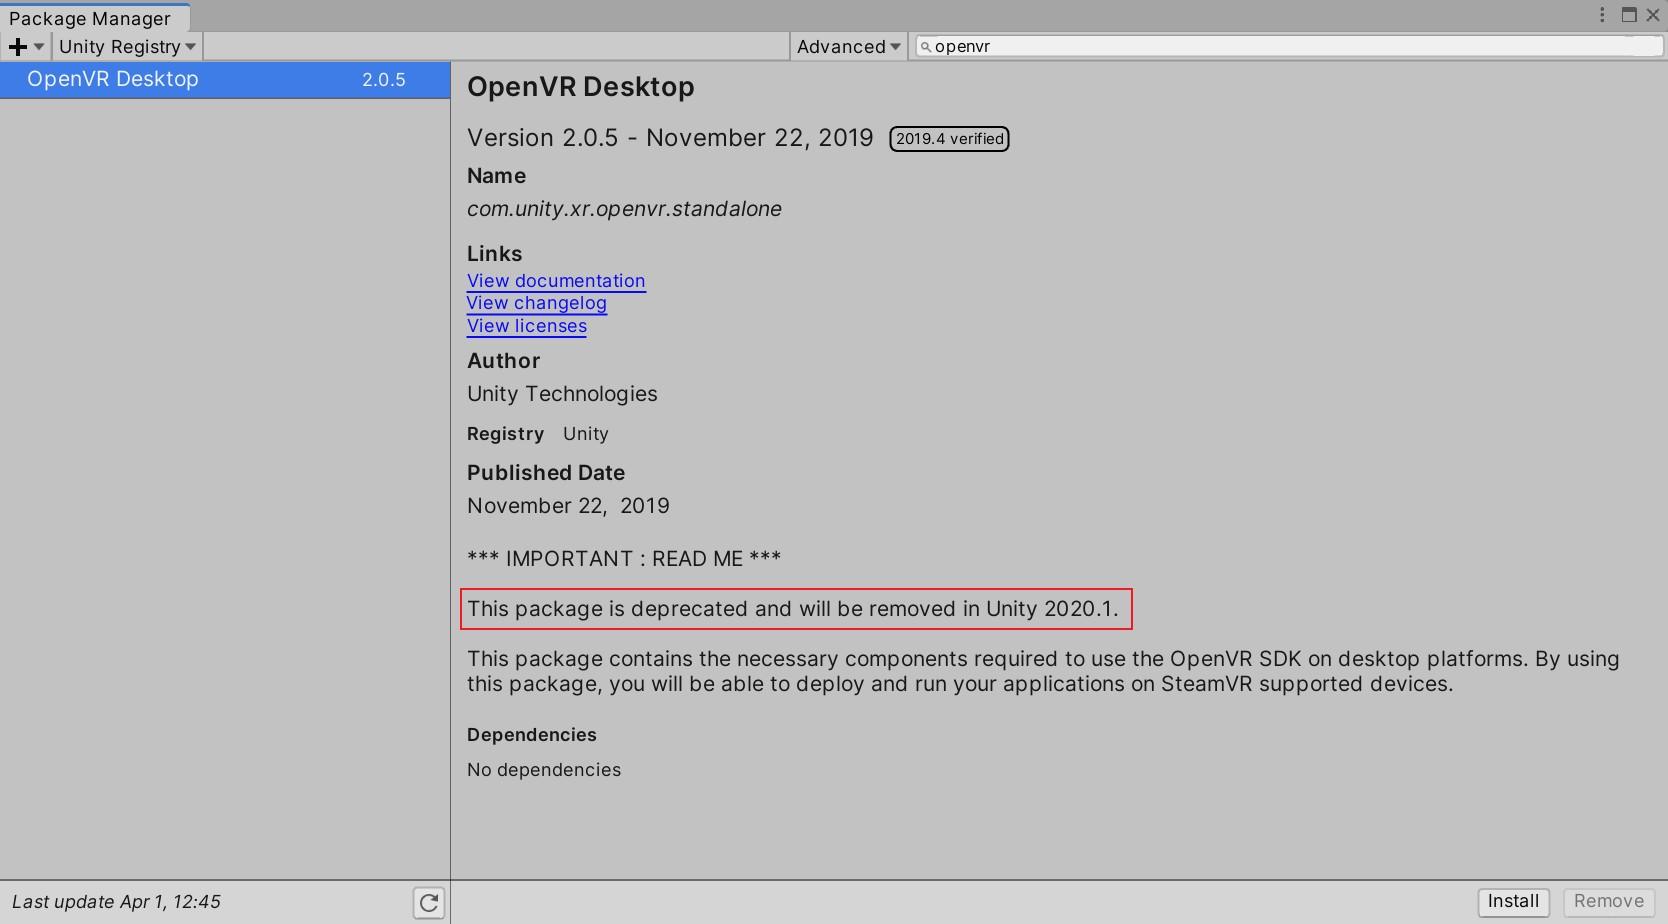Image resolution: width=1668 pixels, height=924 pixels.
Task: Maximize the Package Manager window
Action: [1629, 15]
